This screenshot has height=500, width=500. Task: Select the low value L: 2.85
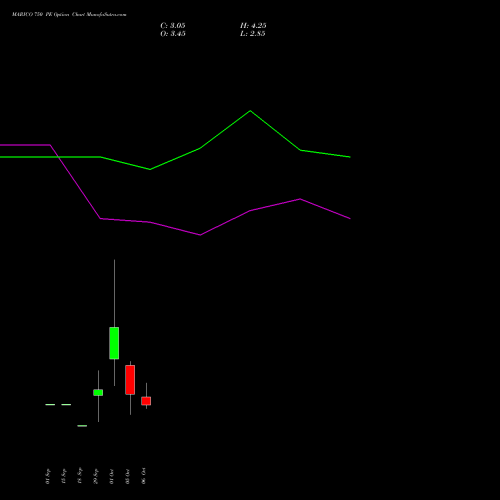pos(253,34)
